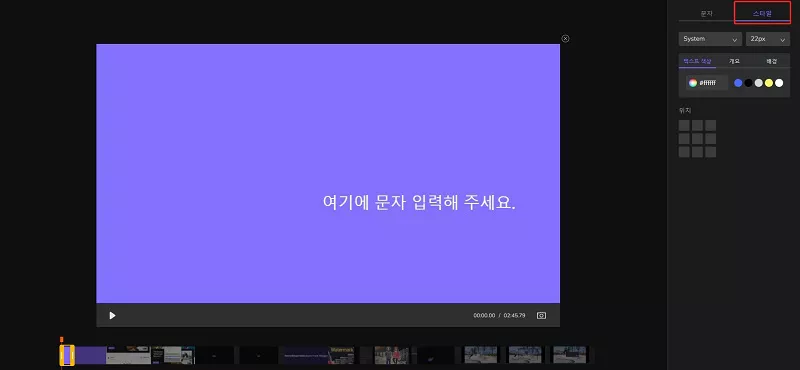Viewport: 800px width, 370px height.
Task: Set text position to middle-right grid cell
Action: point(711,139)
